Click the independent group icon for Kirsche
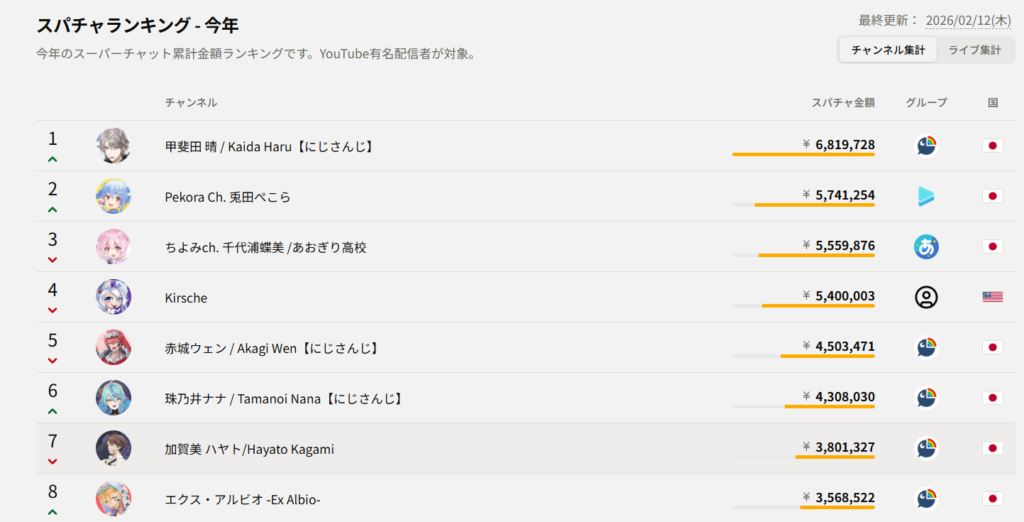 pos(926,297)
